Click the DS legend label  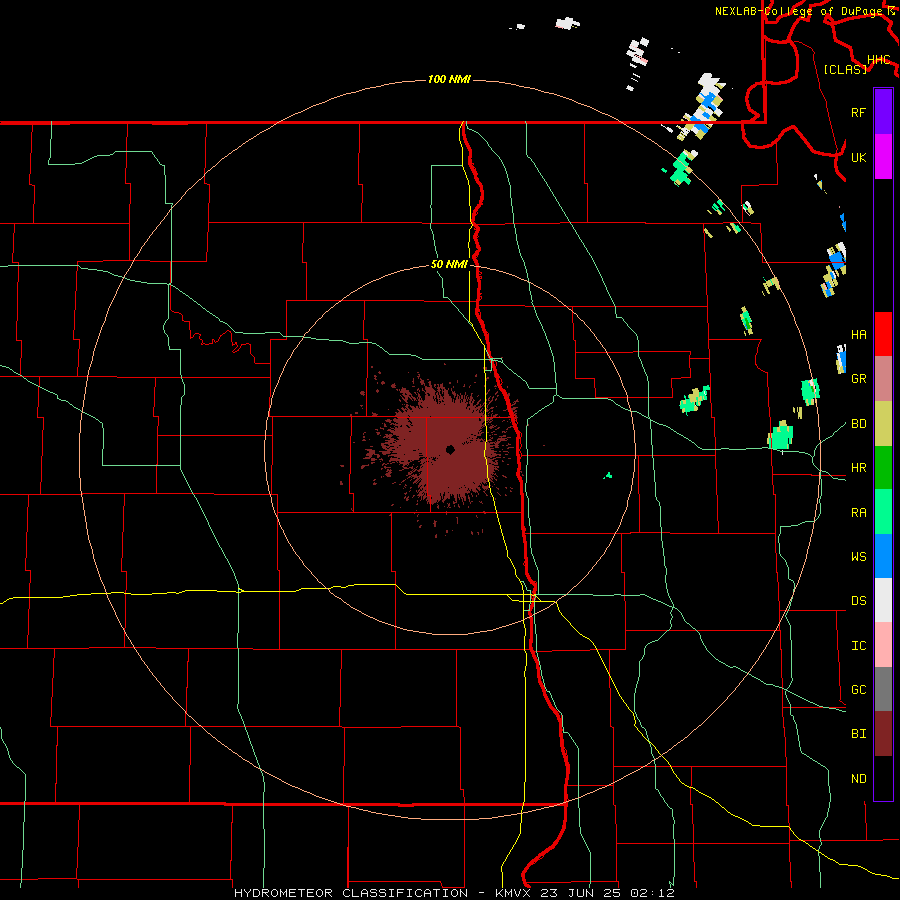858,601
